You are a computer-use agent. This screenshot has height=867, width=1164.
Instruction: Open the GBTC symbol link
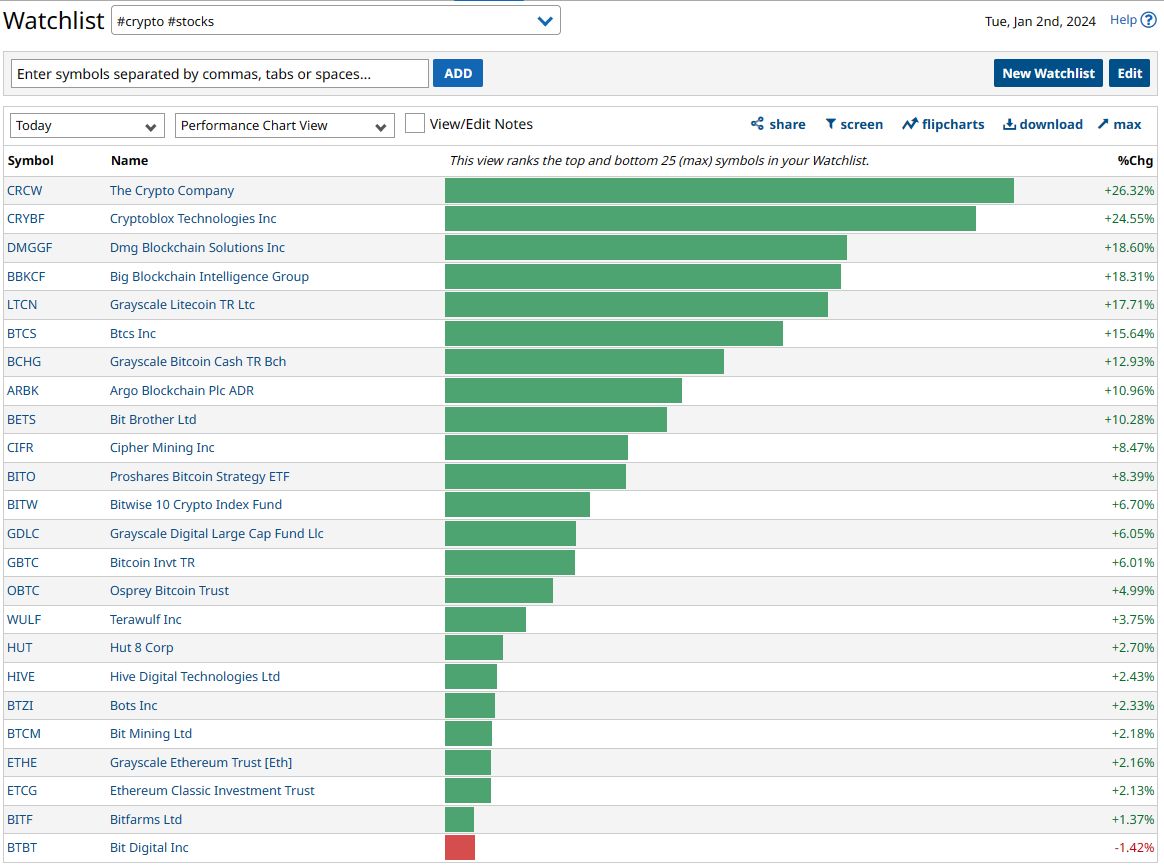(23, 563)
